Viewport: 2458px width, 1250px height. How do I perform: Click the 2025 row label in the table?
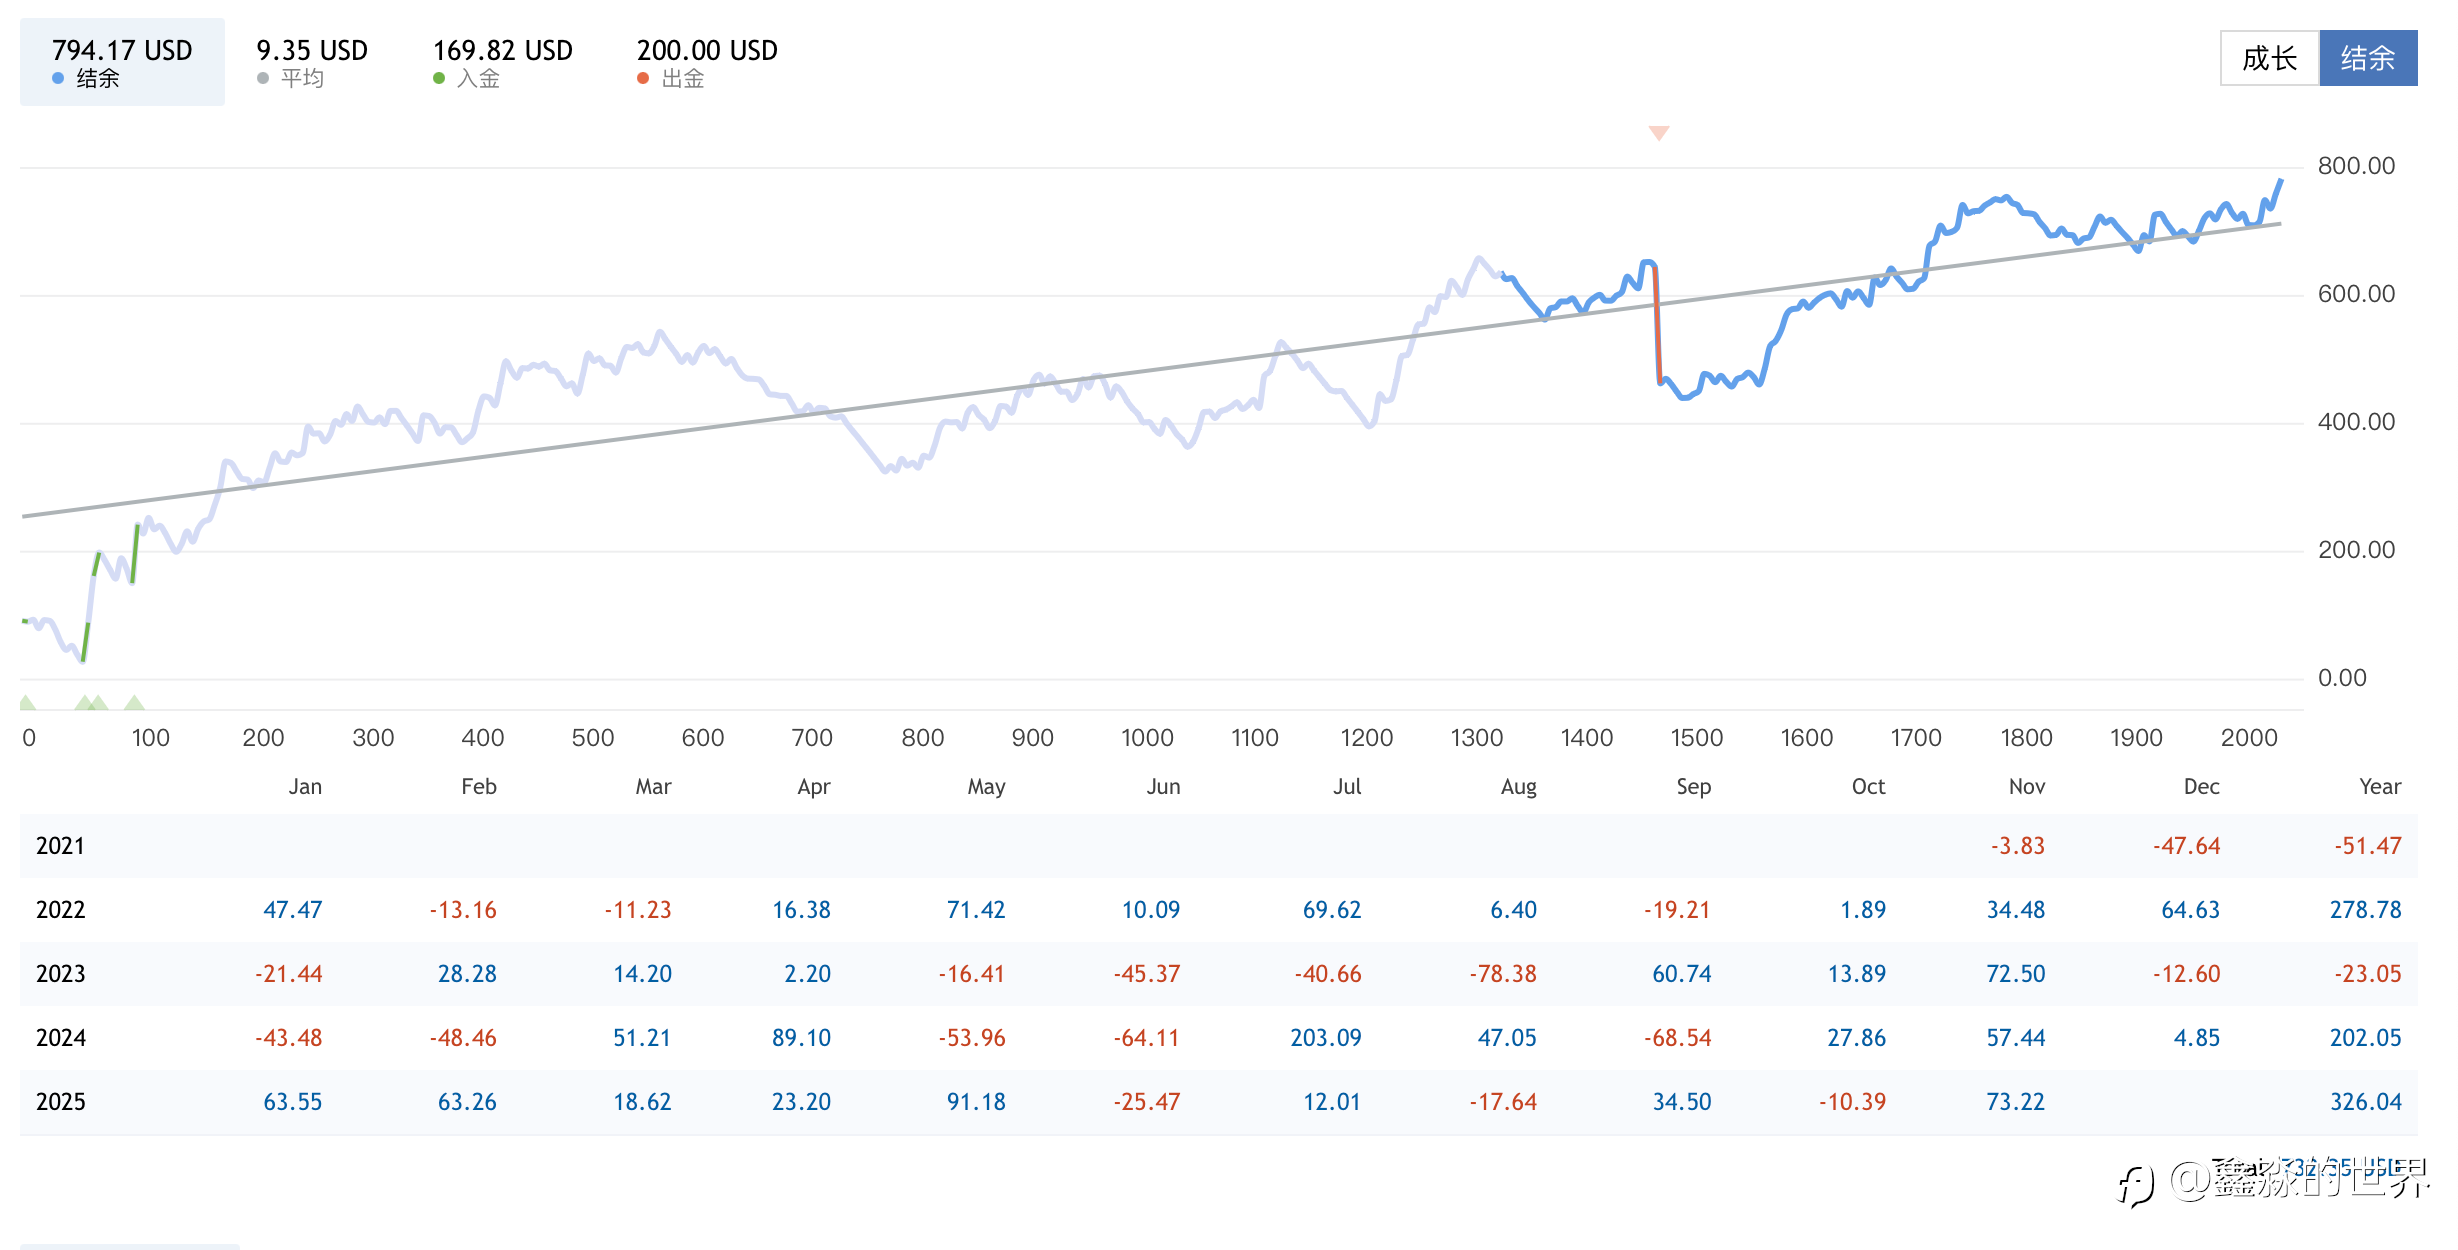pos(61,1102)
